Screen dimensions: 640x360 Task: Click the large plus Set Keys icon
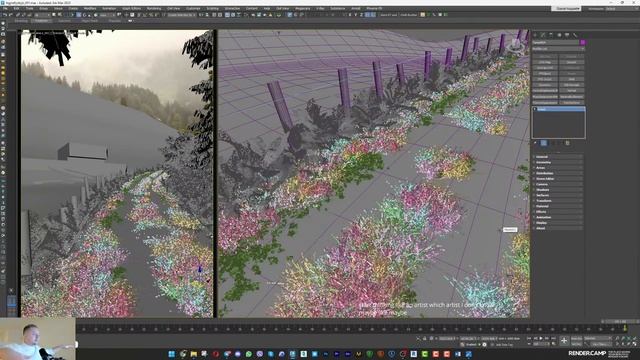click(564, 340)
